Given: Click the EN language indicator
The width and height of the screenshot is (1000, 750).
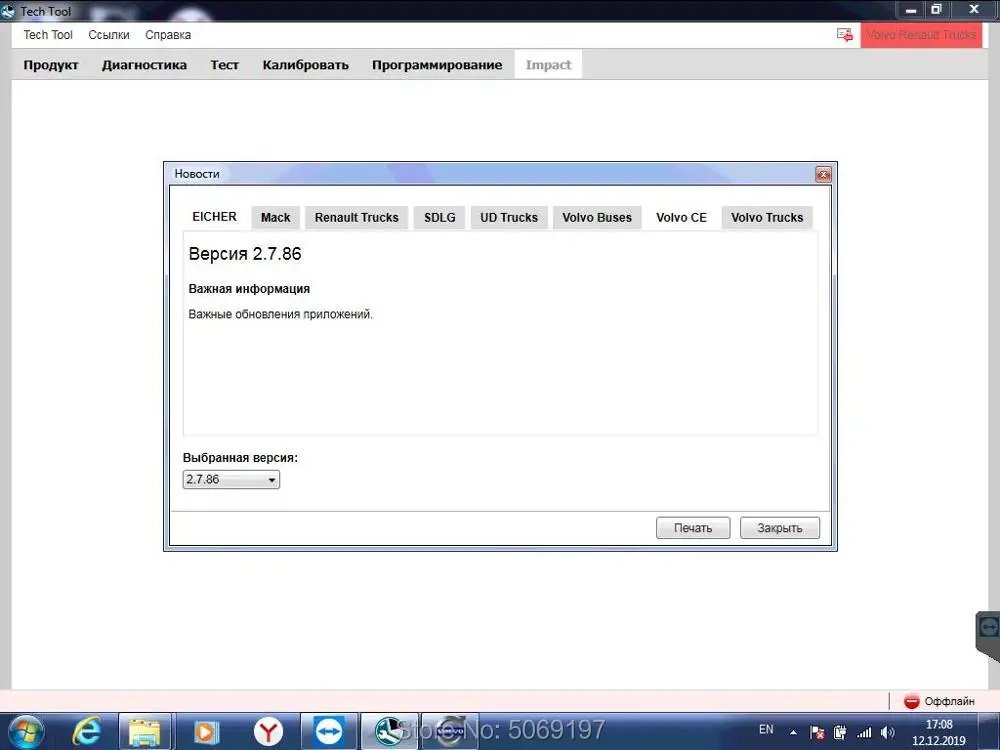Looking at the screenshot, I should coord(766,729).
